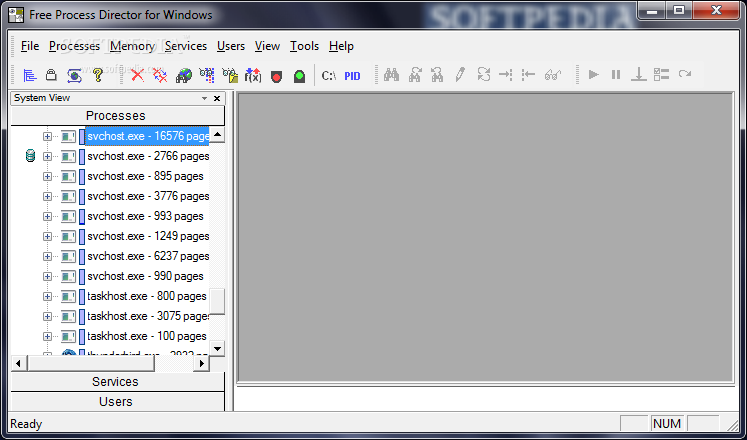Expand svchost.exe 993 pages node
747x440 pixels.
click(47, 217)
